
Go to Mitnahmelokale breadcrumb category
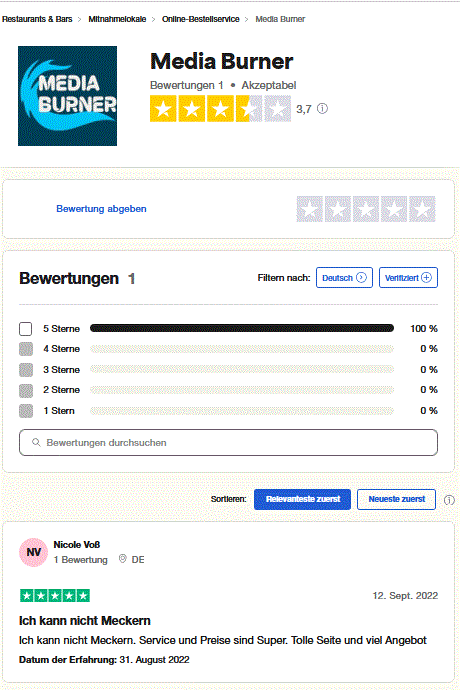click(x=117, y=19)
